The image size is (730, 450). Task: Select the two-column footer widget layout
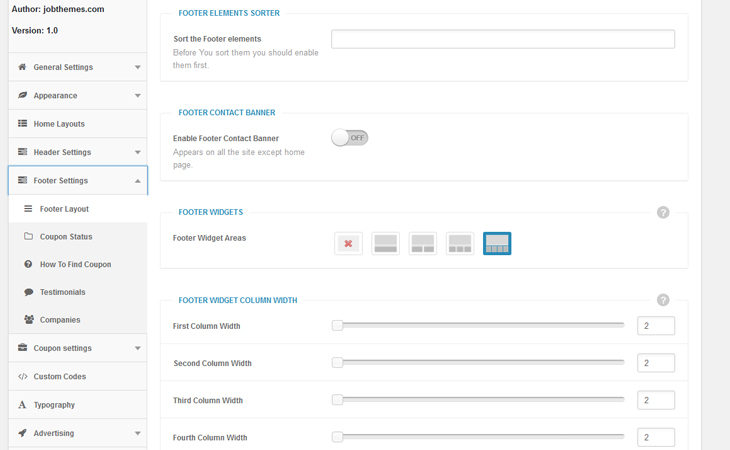point(423,243)
